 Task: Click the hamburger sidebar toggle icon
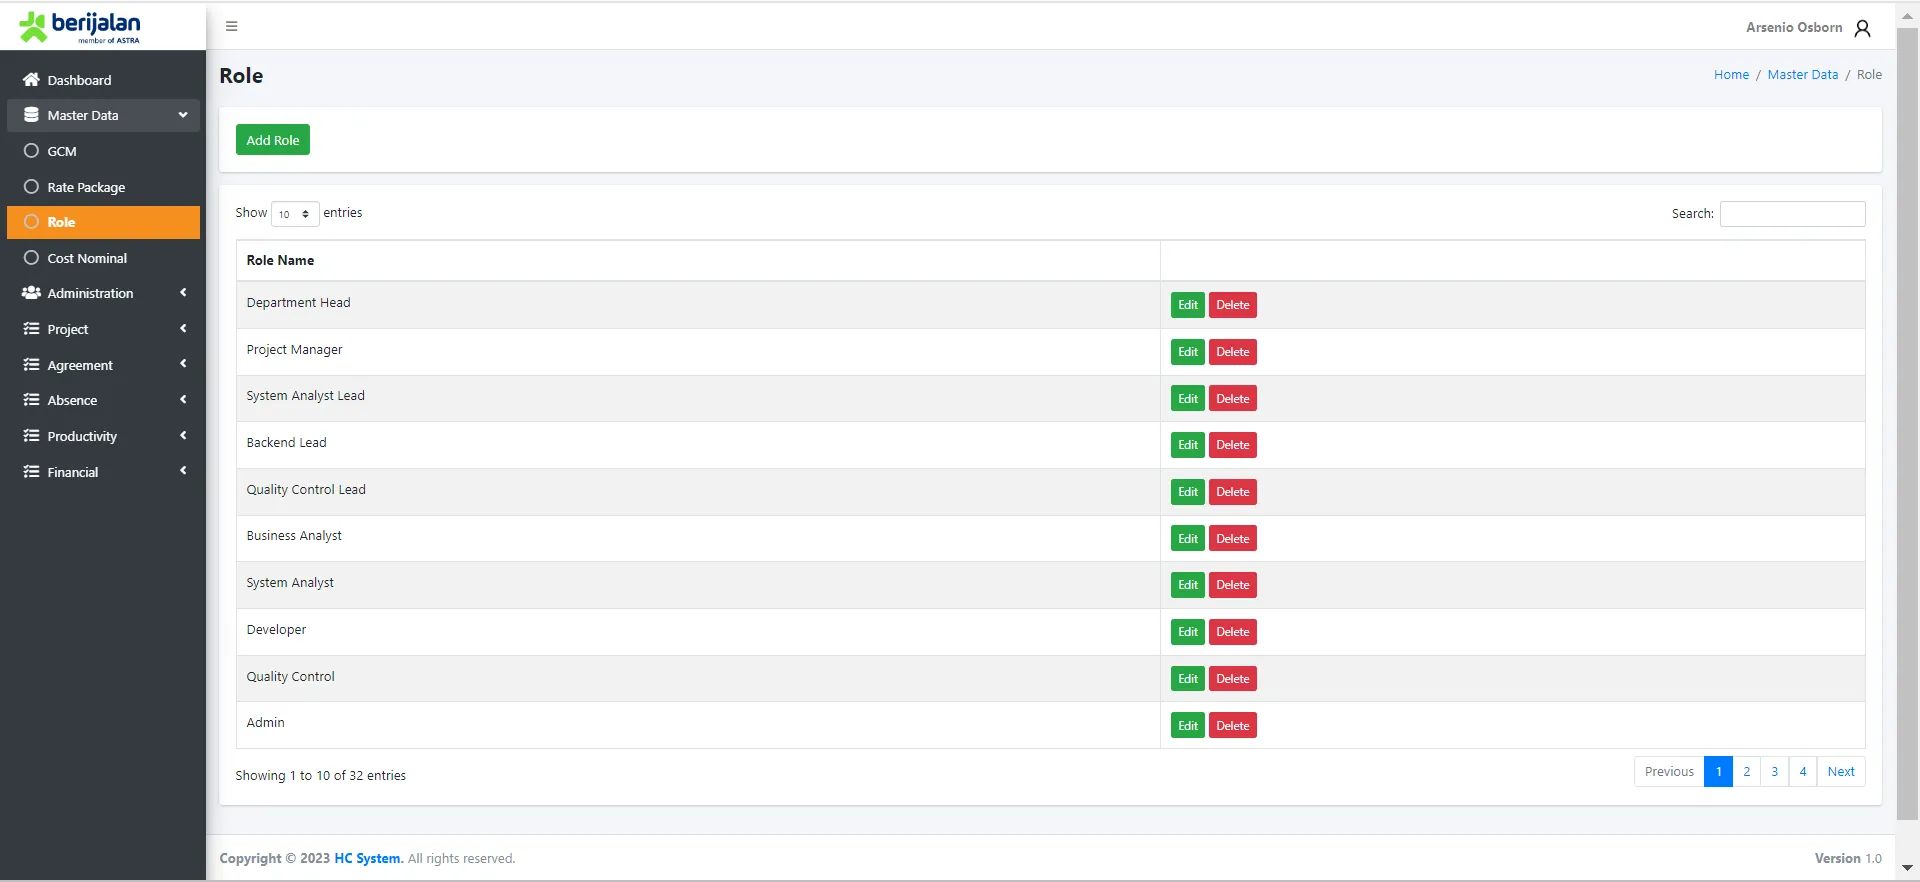click(231, 26)
